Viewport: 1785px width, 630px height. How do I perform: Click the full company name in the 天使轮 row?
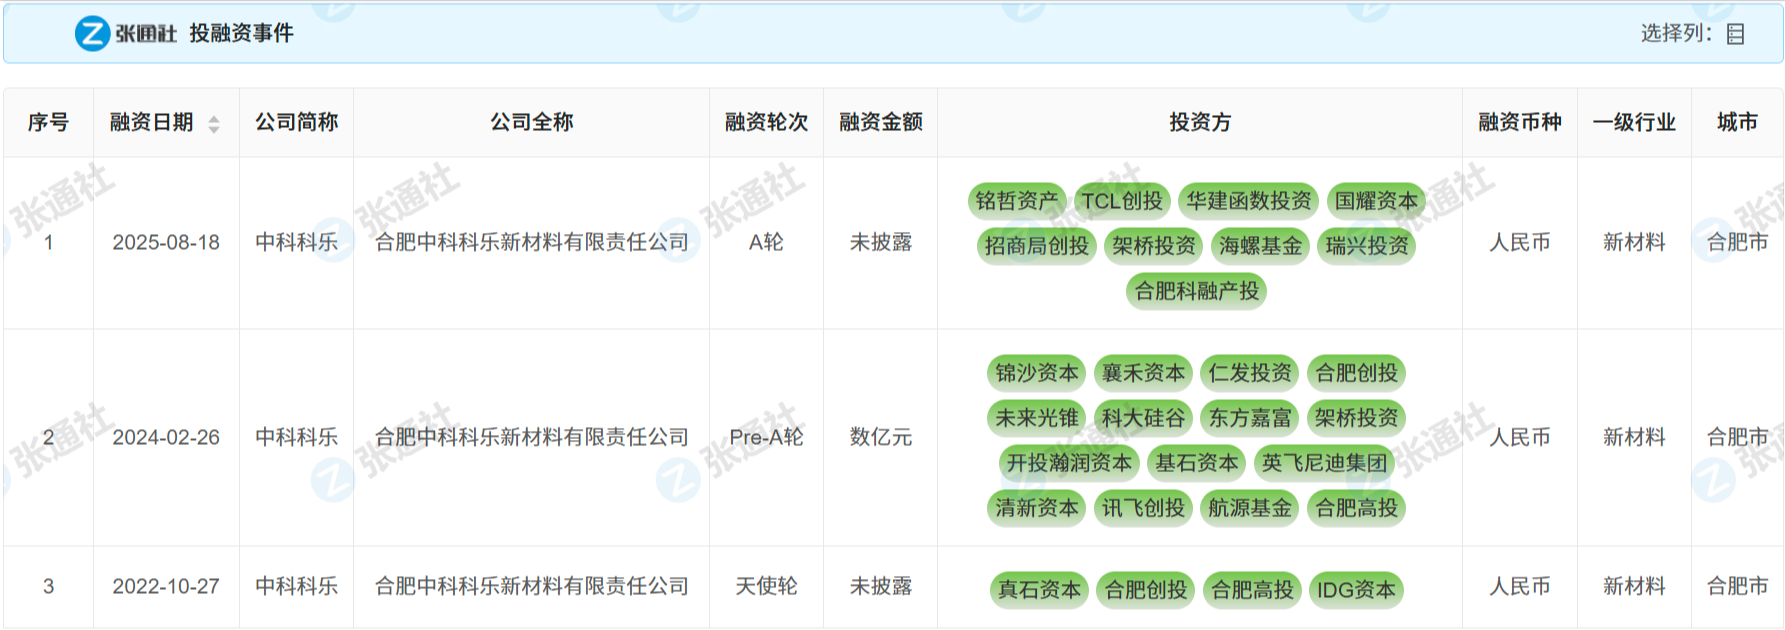click(x=531, y=586)
